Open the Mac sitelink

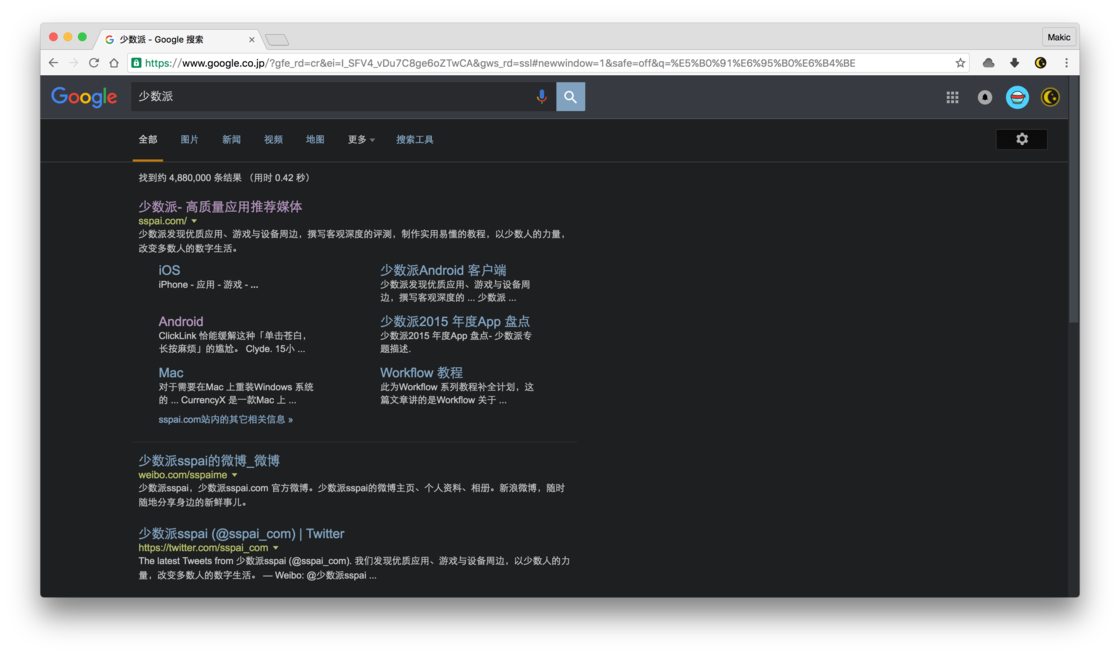tap(171, 373)
